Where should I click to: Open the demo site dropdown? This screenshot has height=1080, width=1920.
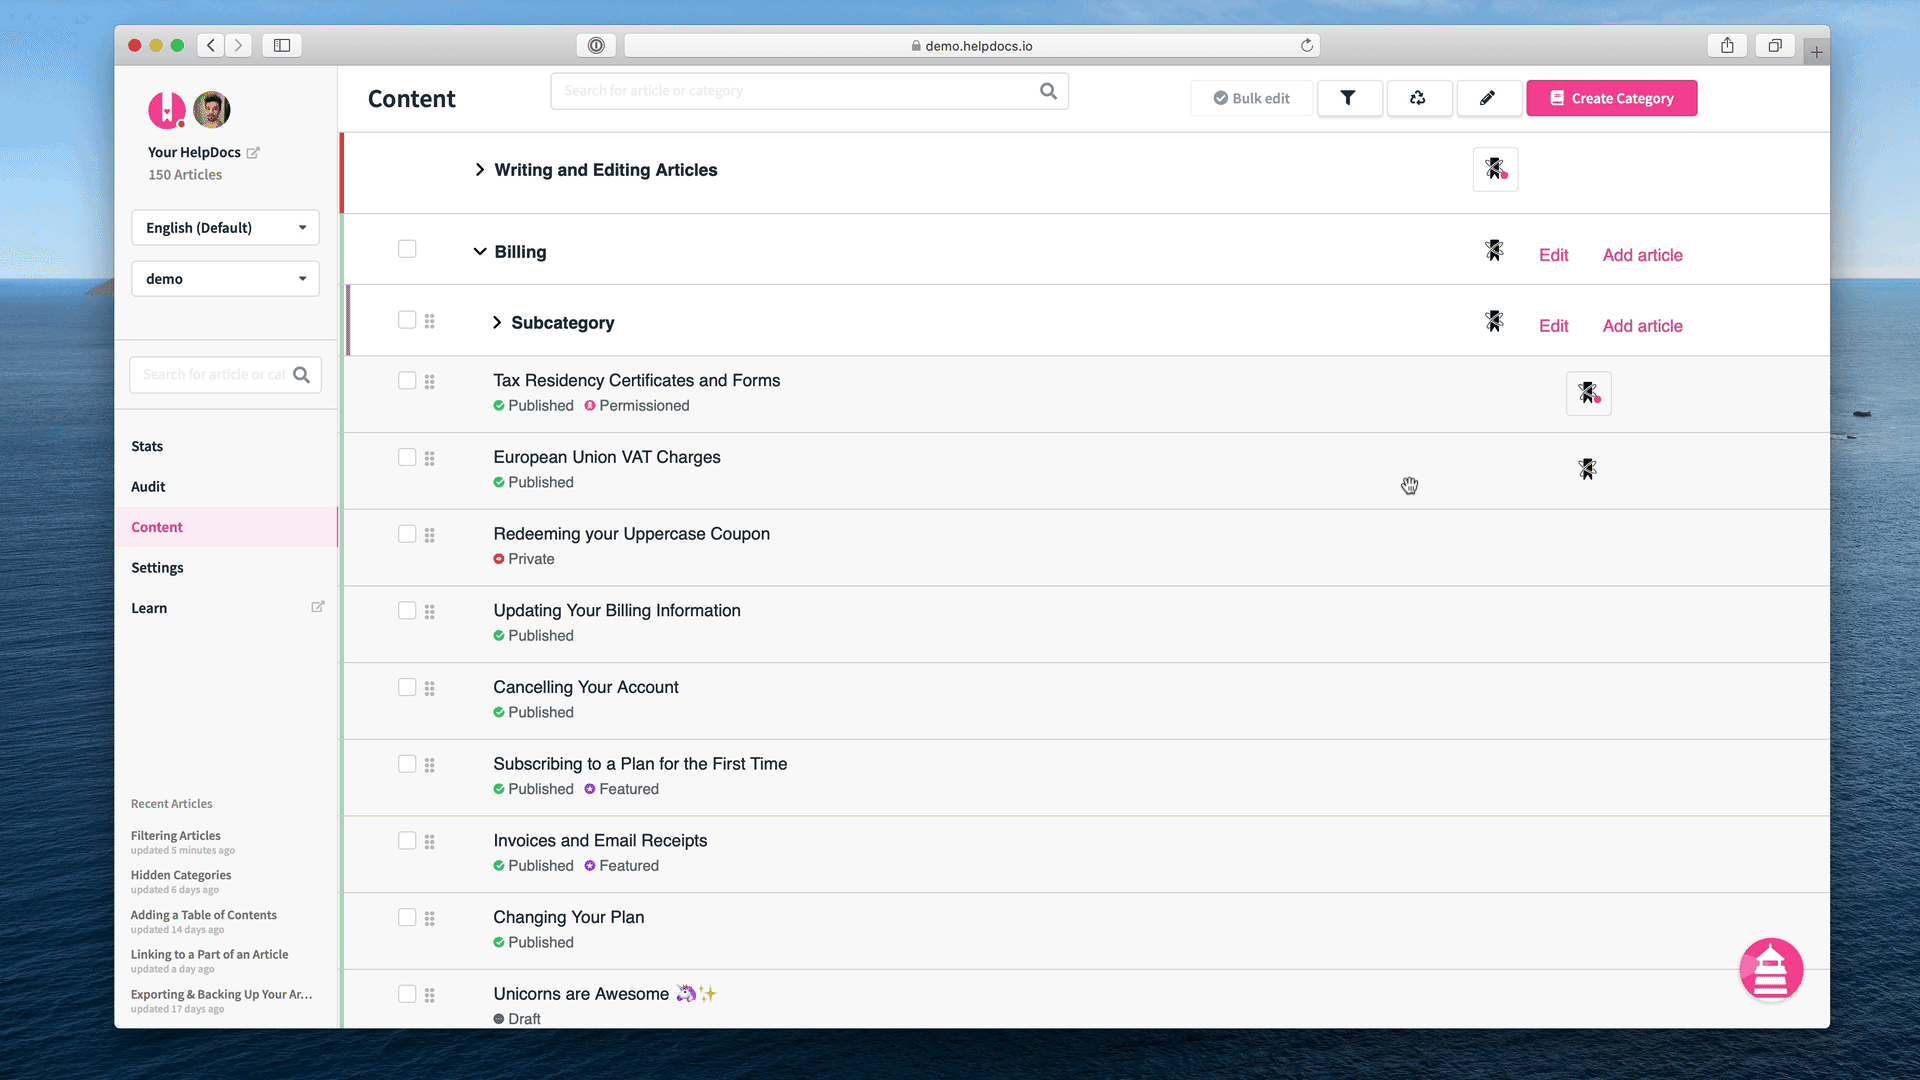tap(225, 279)
